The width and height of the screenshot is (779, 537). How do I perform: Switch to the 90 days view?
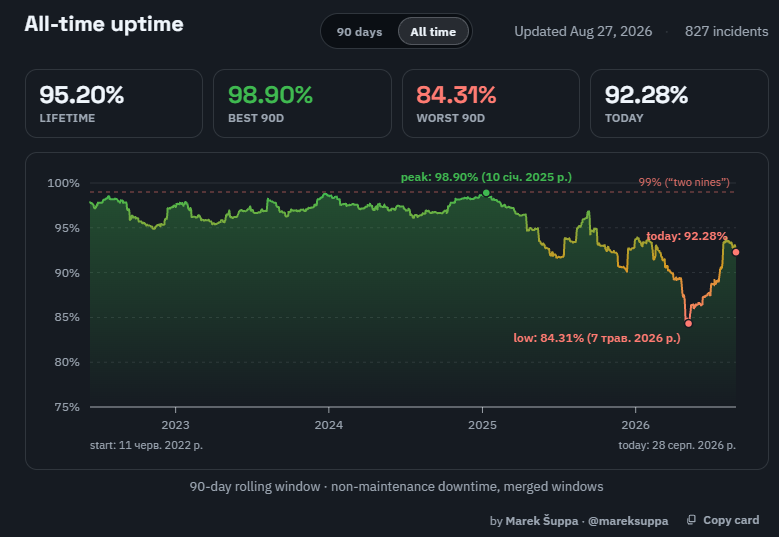[x=359, y=32]
